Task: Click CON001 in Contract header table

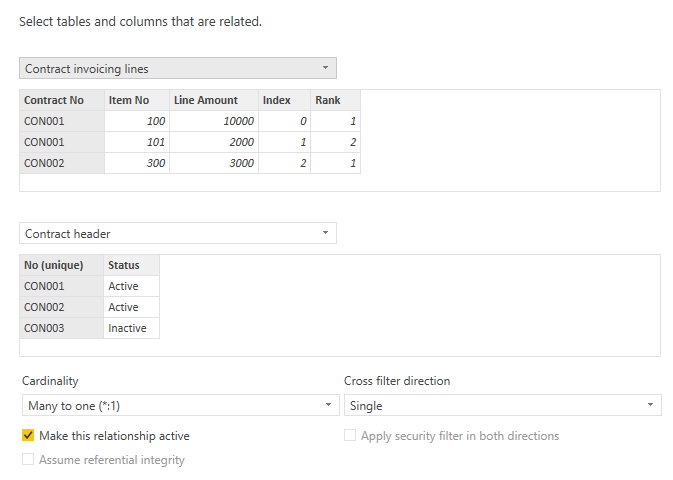Action: click(61, 286)
